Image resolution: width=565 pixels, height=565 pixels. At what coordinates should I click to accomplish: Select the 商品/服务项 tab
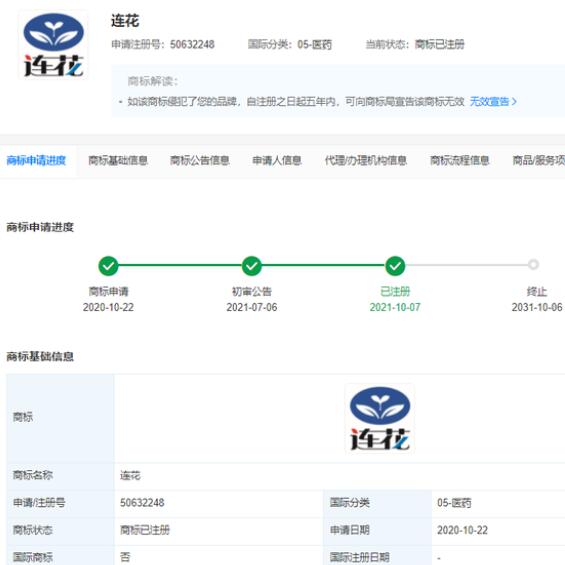click(x=538, y=160)
